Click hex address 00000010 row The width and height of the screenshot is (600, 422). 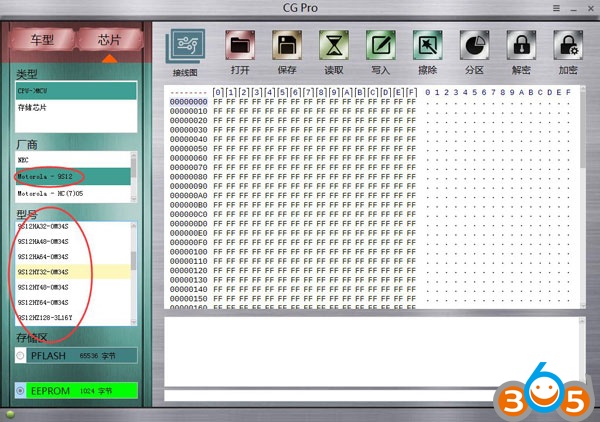click(x=189, y=111)
